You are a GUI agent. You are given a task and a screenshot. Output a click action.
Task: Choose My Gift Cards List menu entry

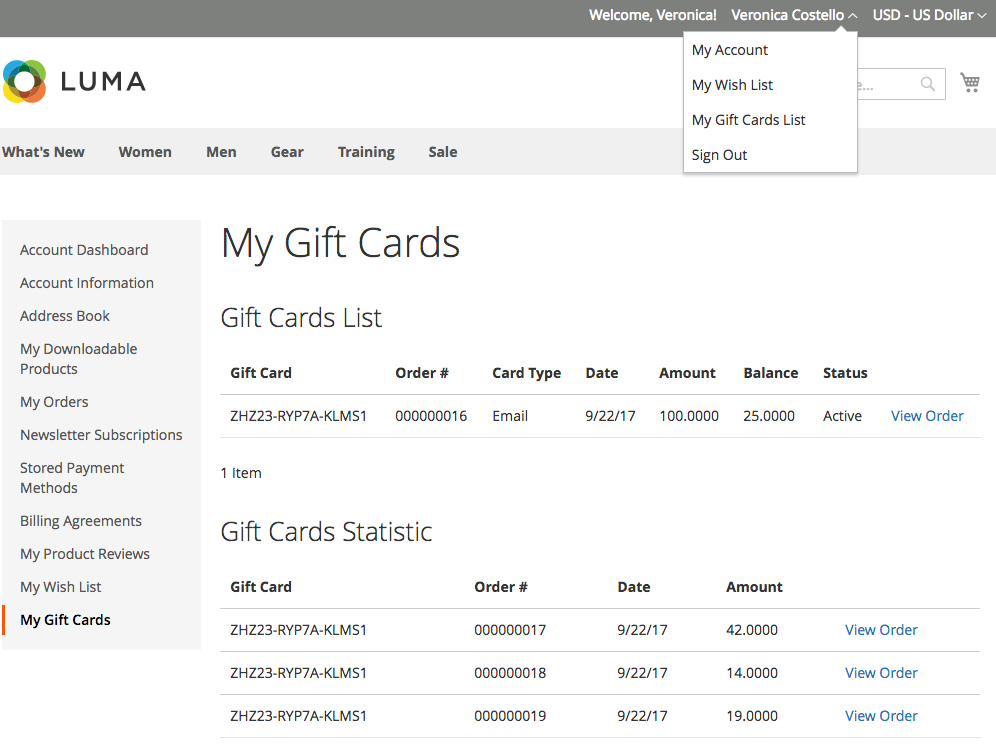point(748,120)
